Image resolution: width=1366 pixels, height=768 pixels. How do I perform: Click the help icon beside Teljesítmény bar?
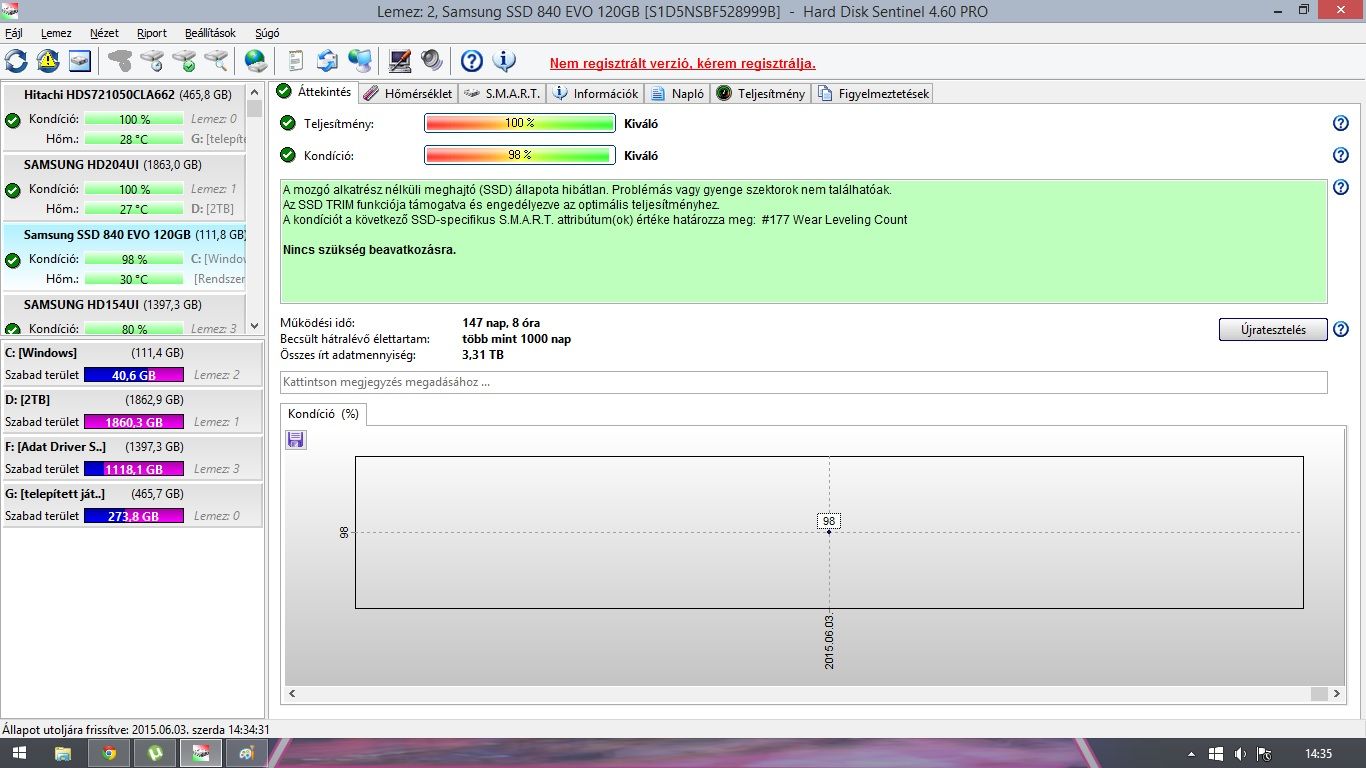point(1341,123)
